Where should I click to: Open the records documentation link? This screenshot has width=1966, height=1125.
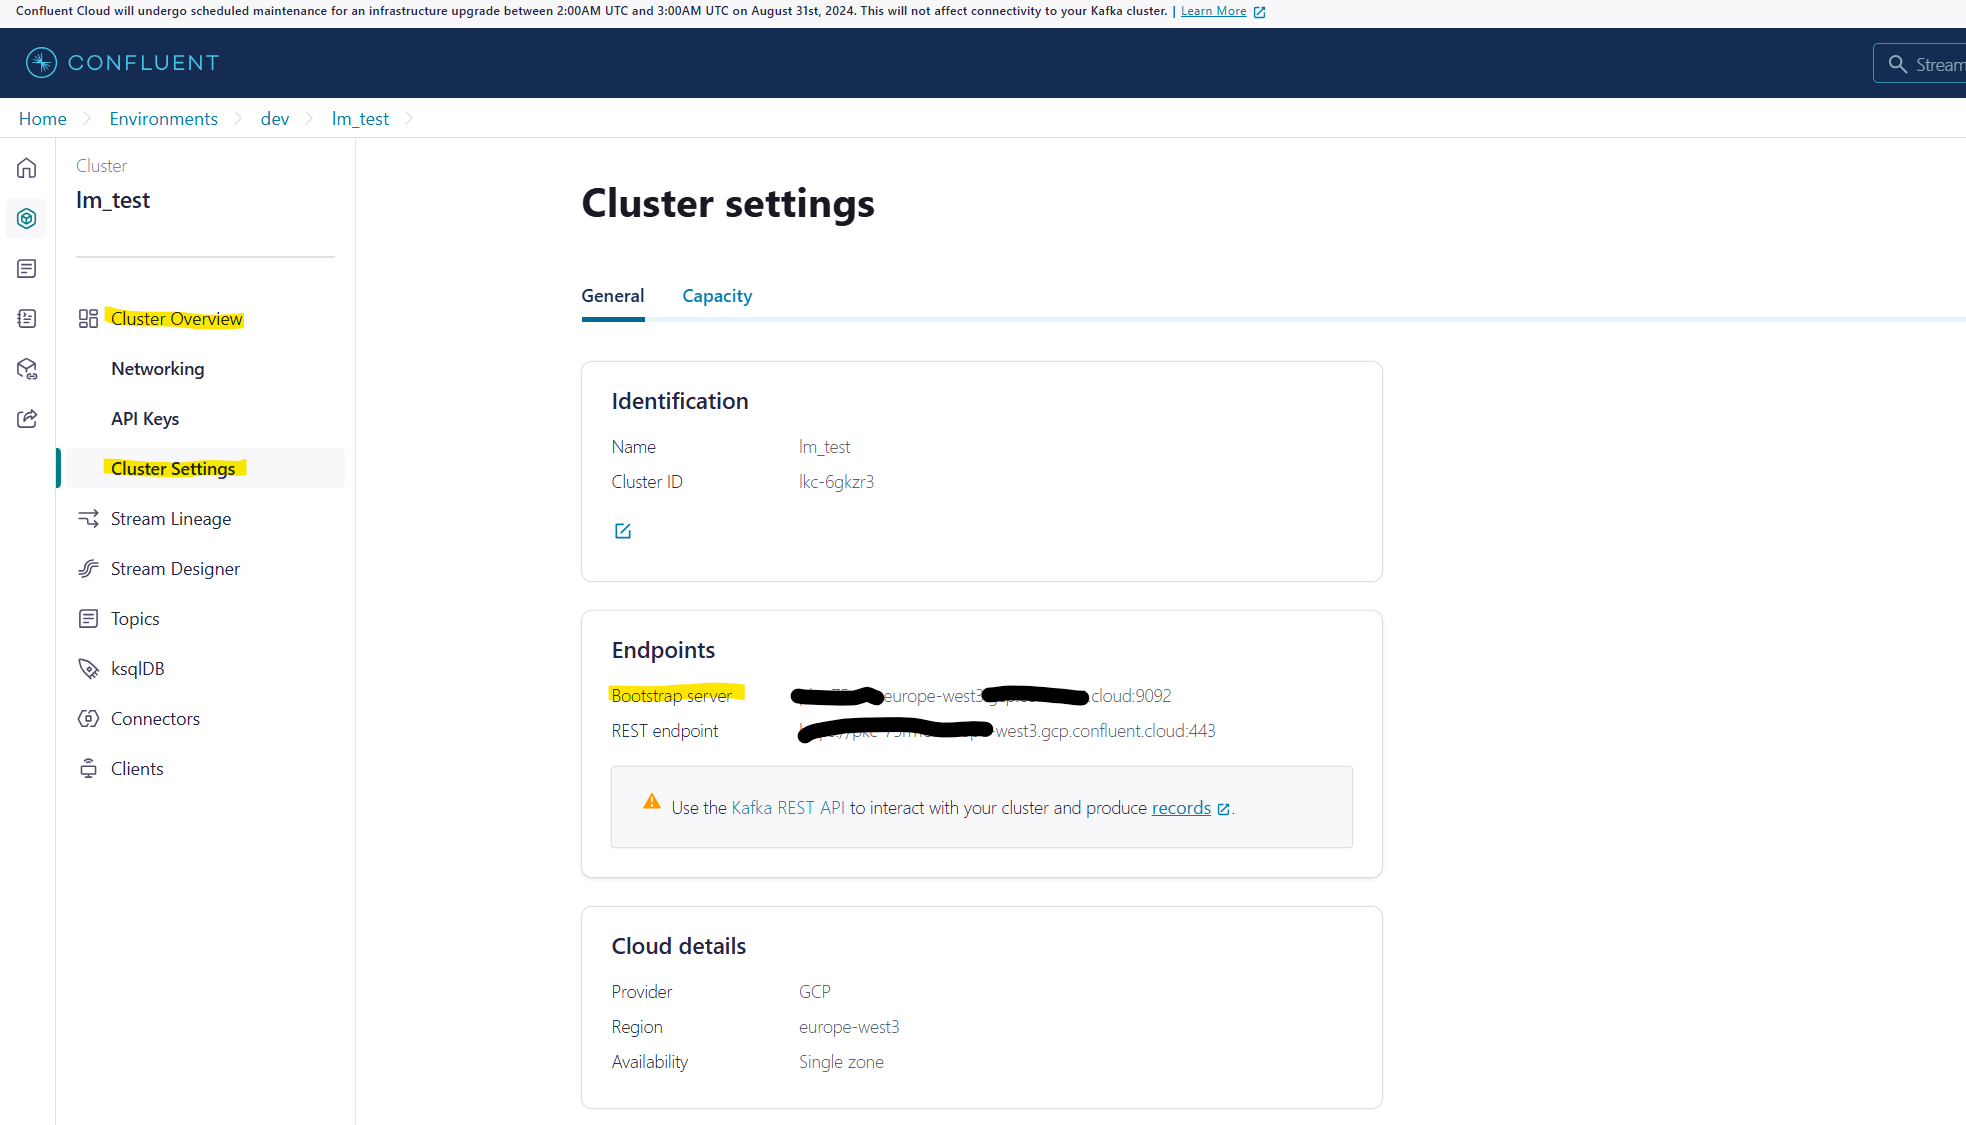click(x=1181, y=808)
